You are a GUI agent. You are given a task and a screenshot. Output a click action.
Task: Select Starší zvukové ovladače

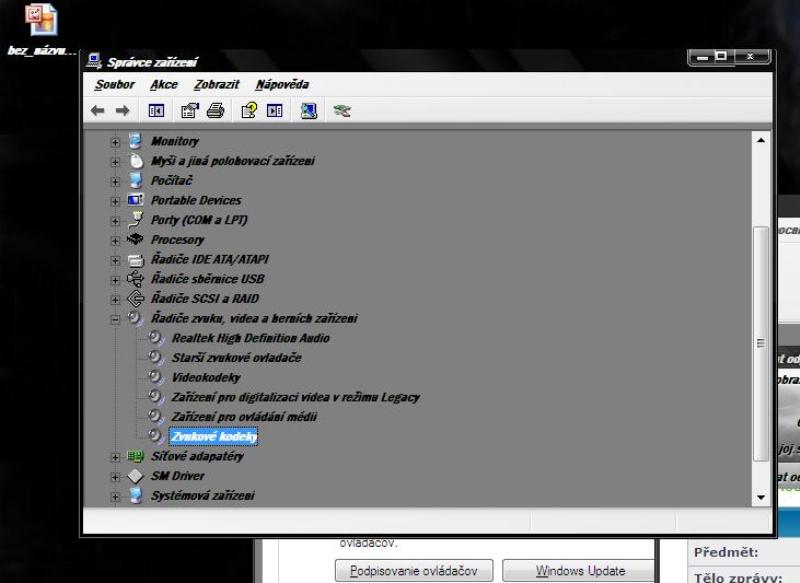click(237, 358)
